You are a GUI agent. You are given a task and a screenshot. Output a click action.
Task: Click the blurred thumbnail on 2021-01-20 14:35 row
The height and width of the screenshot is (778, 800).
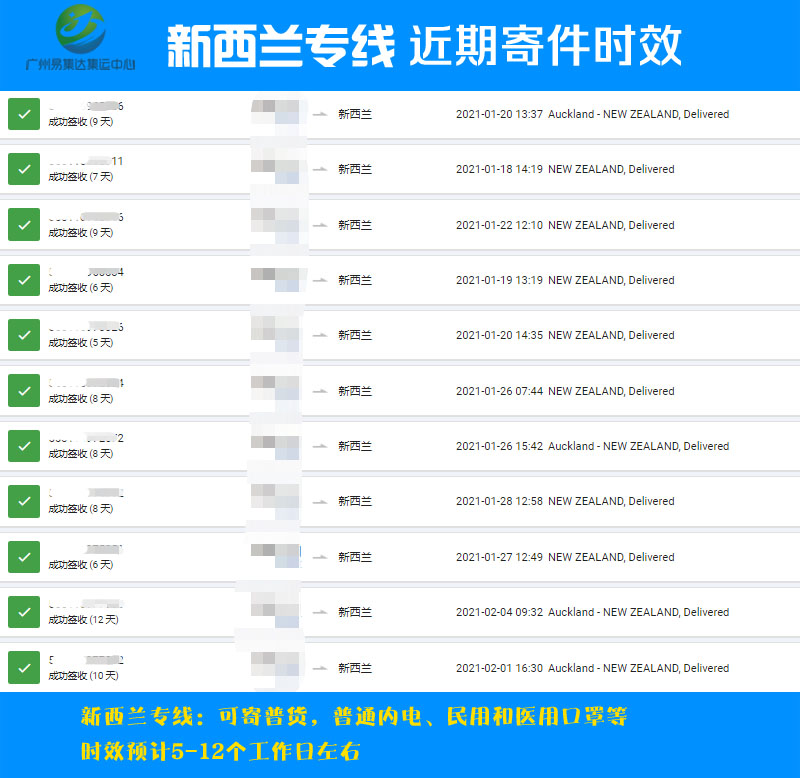tap(275, 335)
